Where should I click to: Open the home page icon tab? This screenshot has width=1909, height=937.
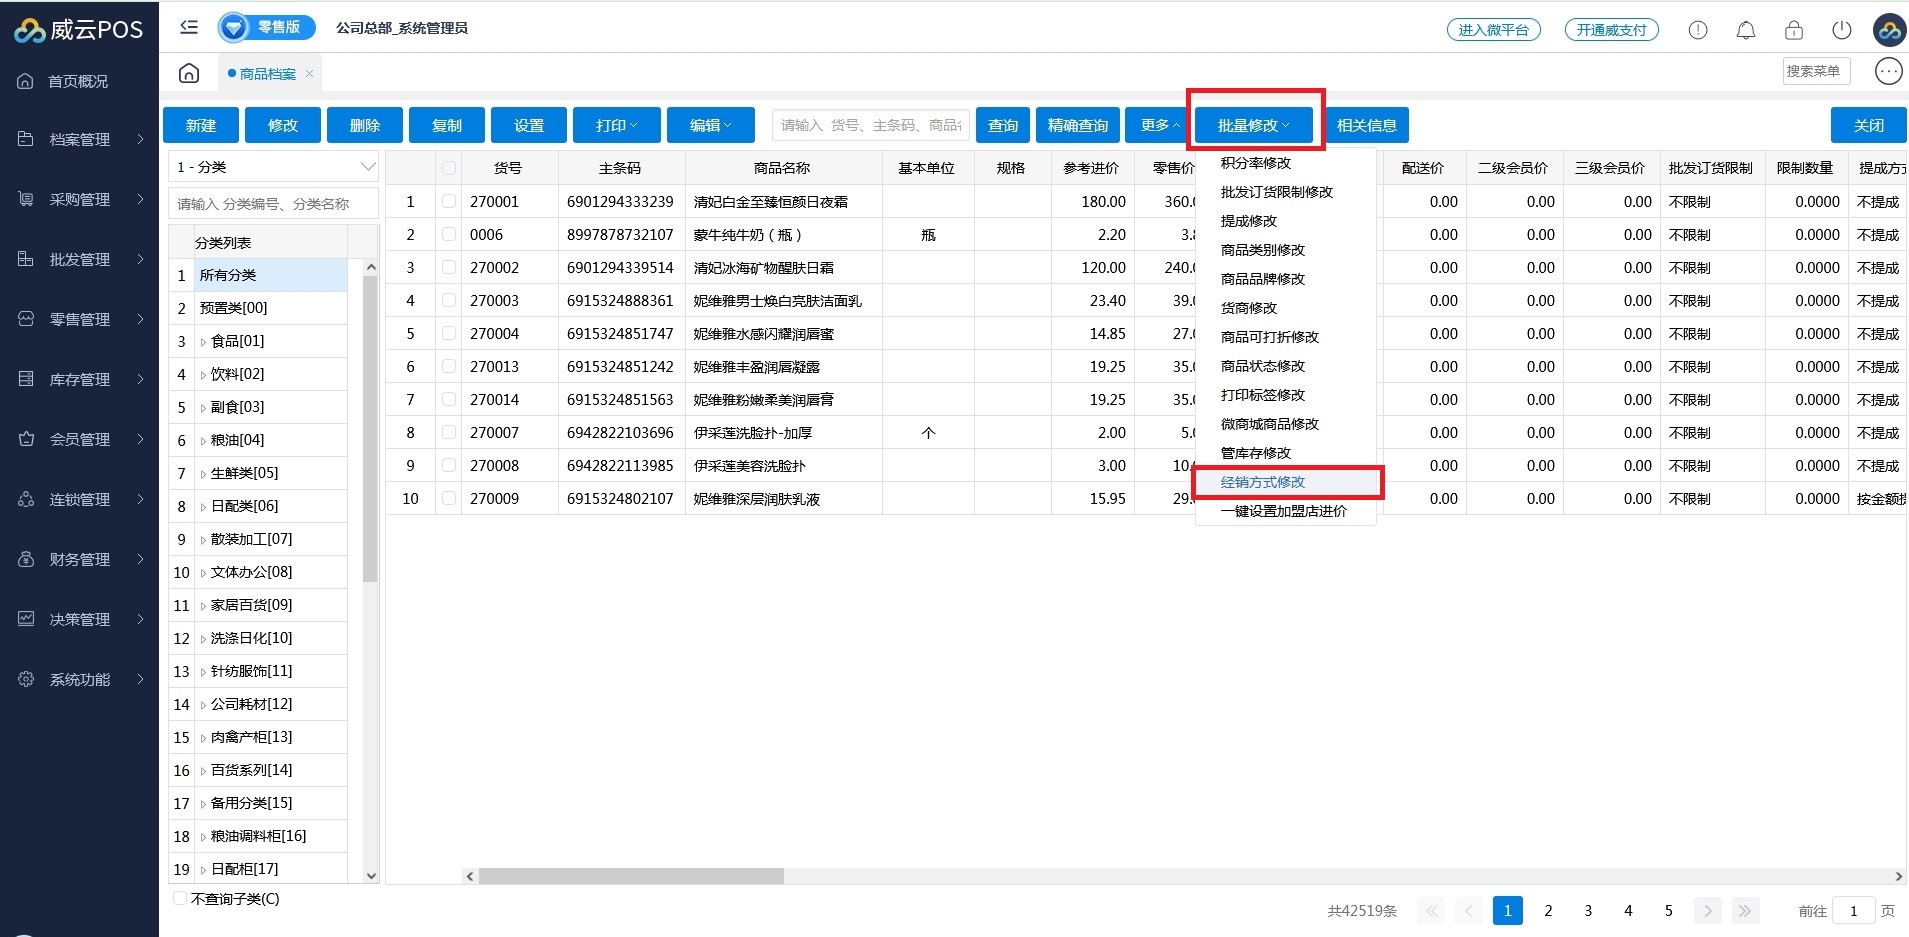coord(189,73)
